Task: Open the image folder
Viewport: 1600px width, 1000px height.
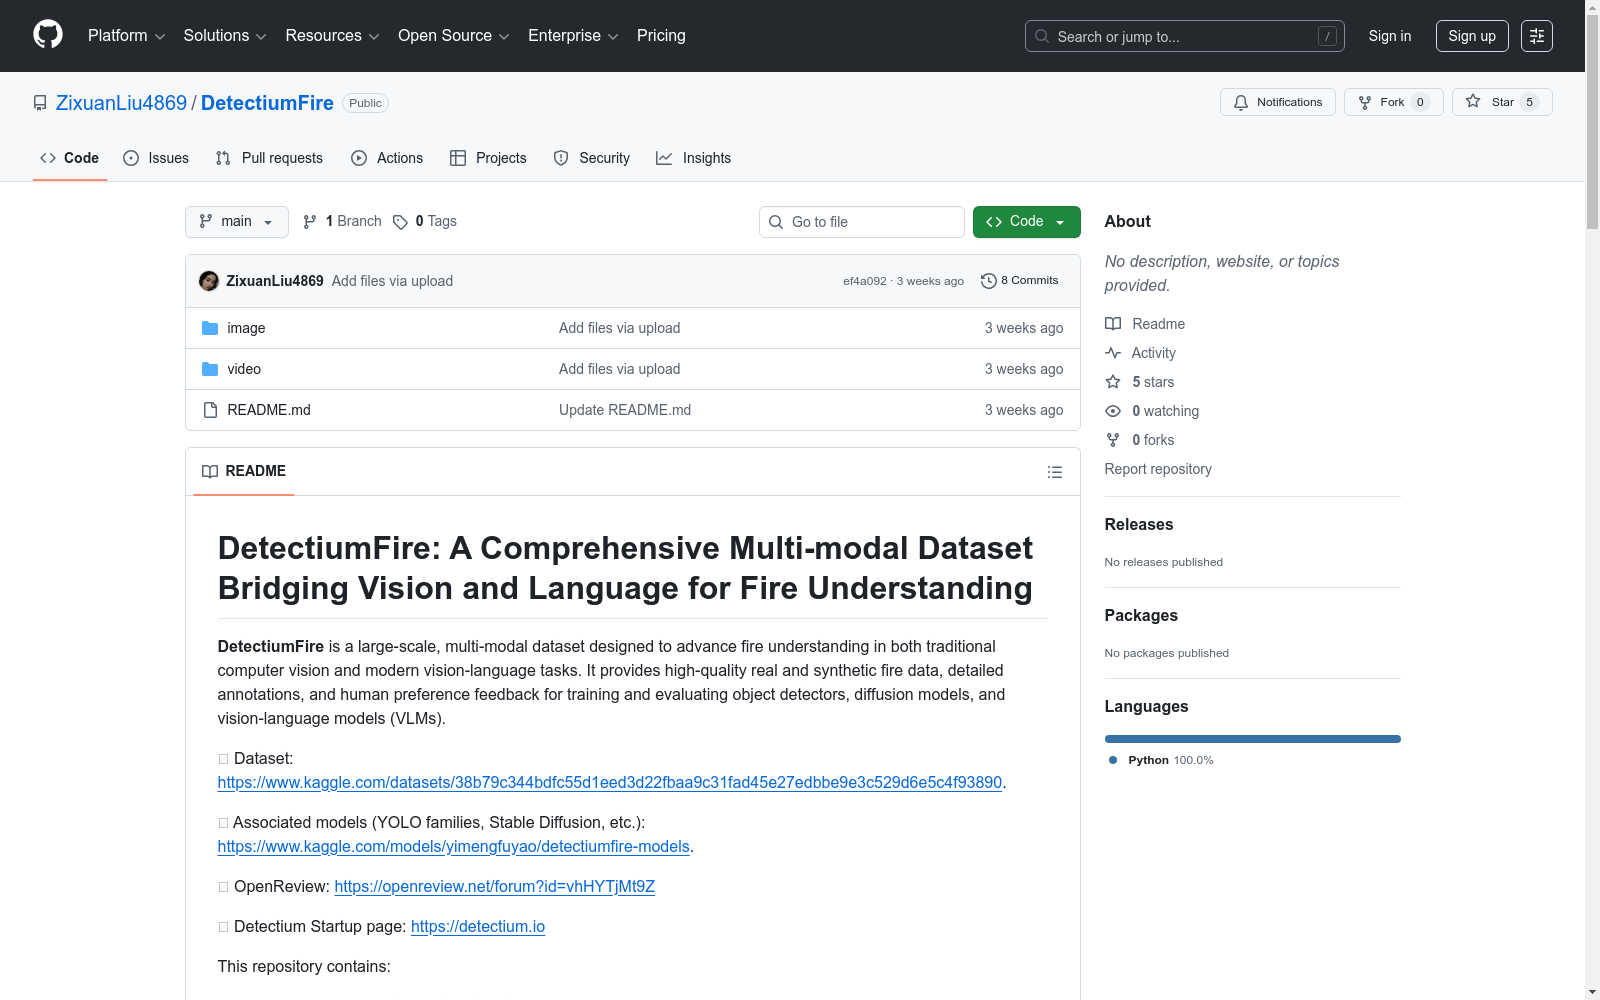Action: (246, 328)
